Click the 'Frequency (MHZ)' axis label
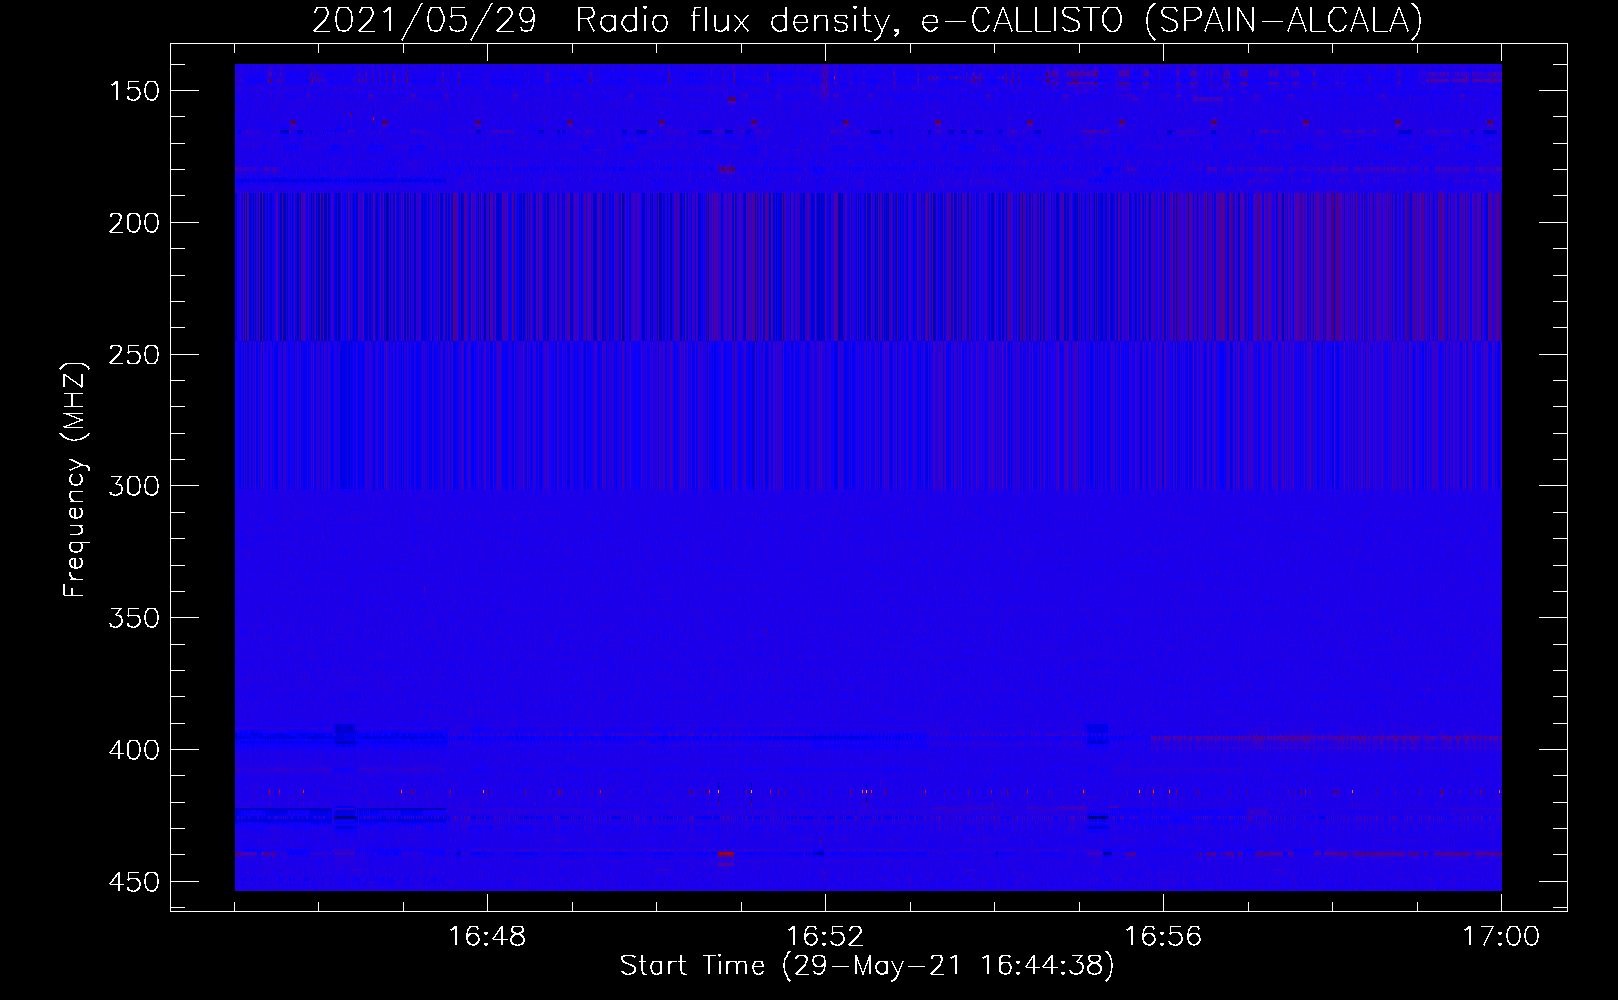 75,480
